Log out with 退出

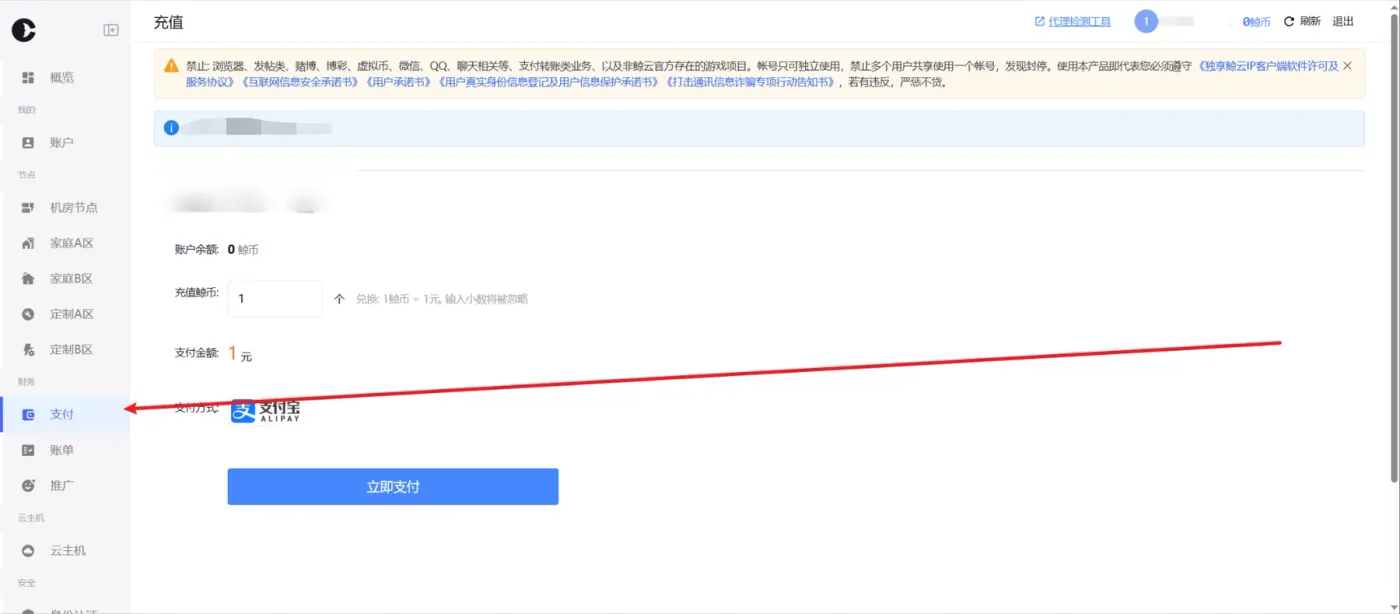(x=1343, y=22)
